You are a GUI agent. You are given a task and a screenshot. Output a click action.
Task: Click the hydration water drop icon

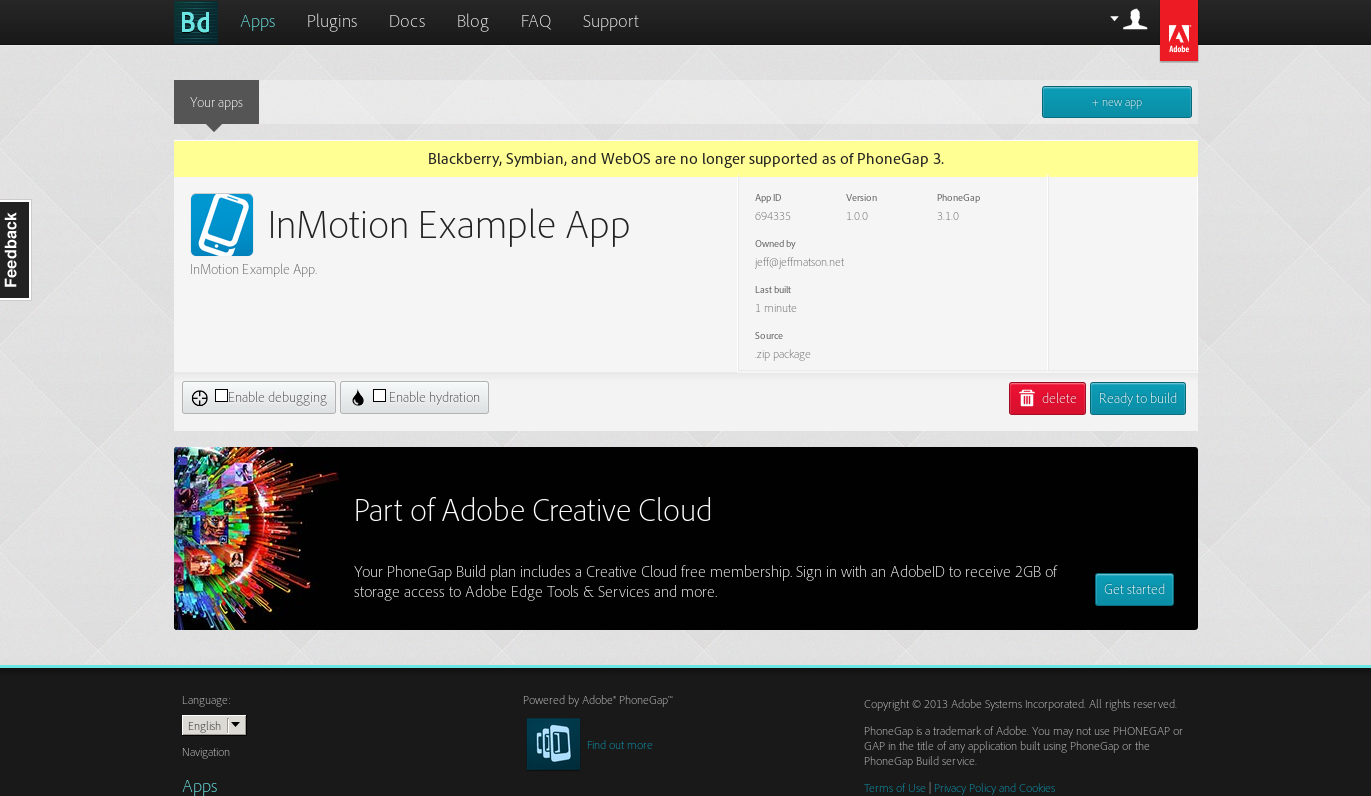358,398
